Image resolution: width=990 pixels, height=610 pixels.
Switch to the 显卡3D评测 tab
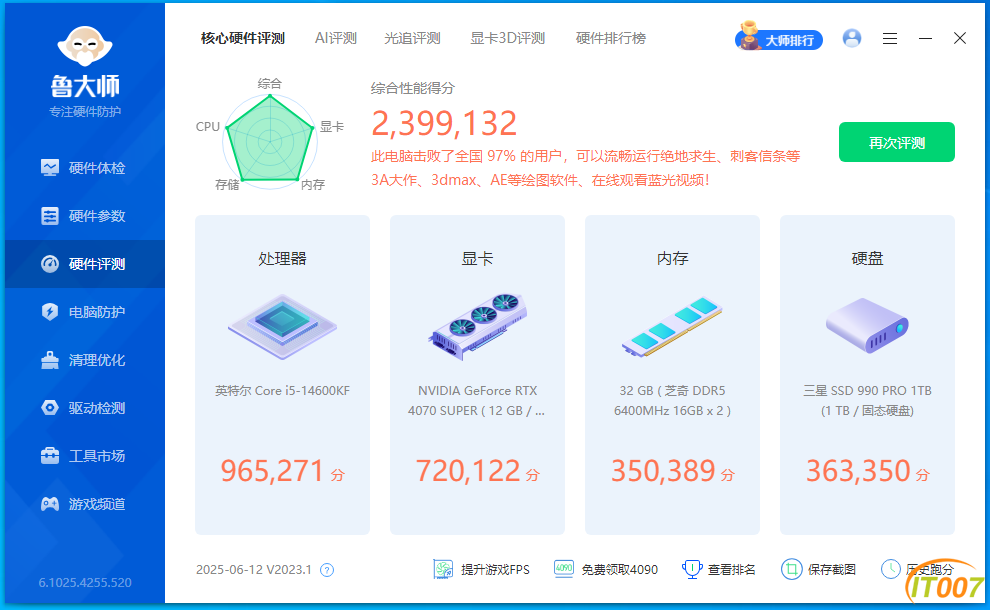pos(508,39)
